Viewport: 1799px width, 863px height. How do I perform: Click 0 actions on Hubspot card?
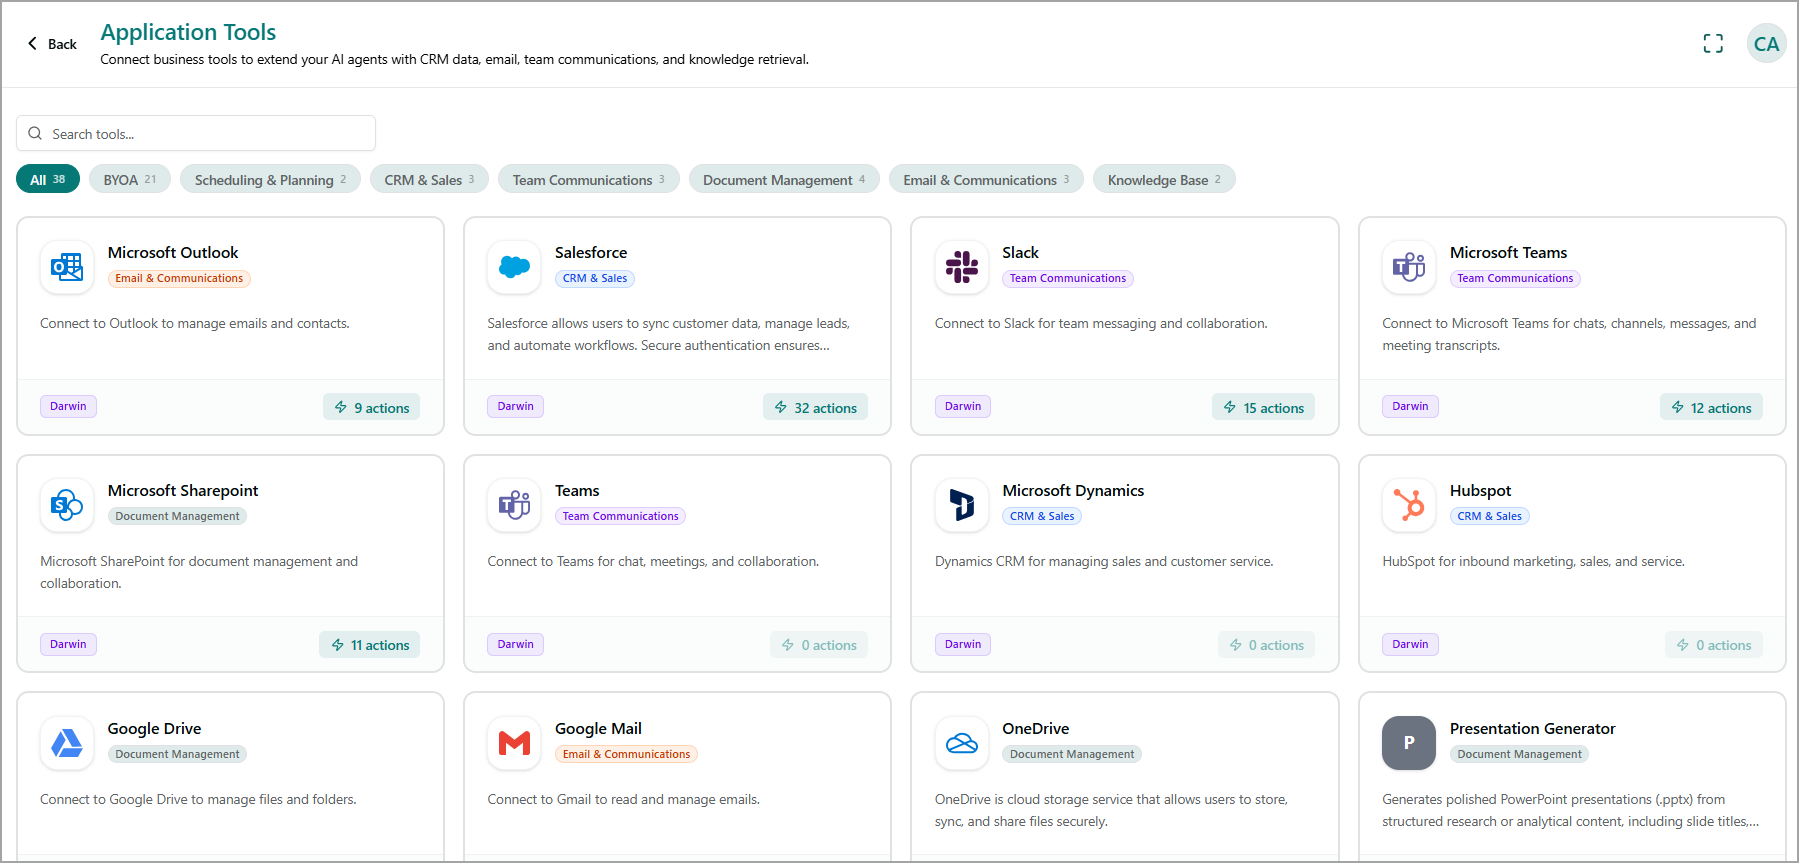(1714, 645)
